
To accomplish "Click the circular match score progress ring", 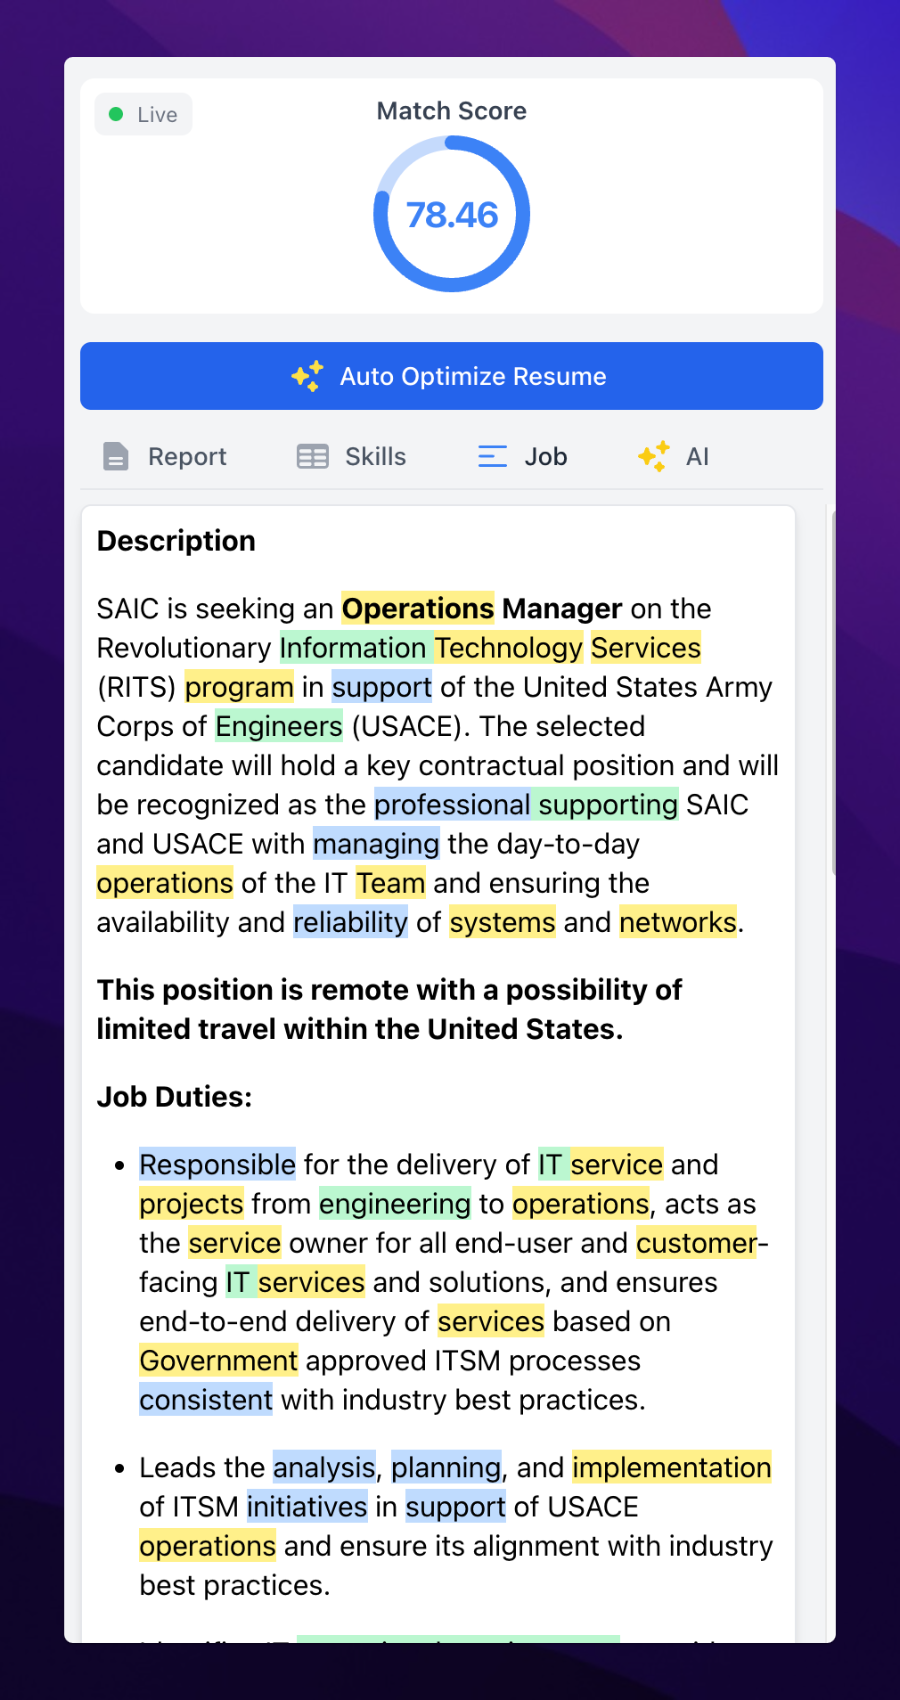I will [376, 215].
